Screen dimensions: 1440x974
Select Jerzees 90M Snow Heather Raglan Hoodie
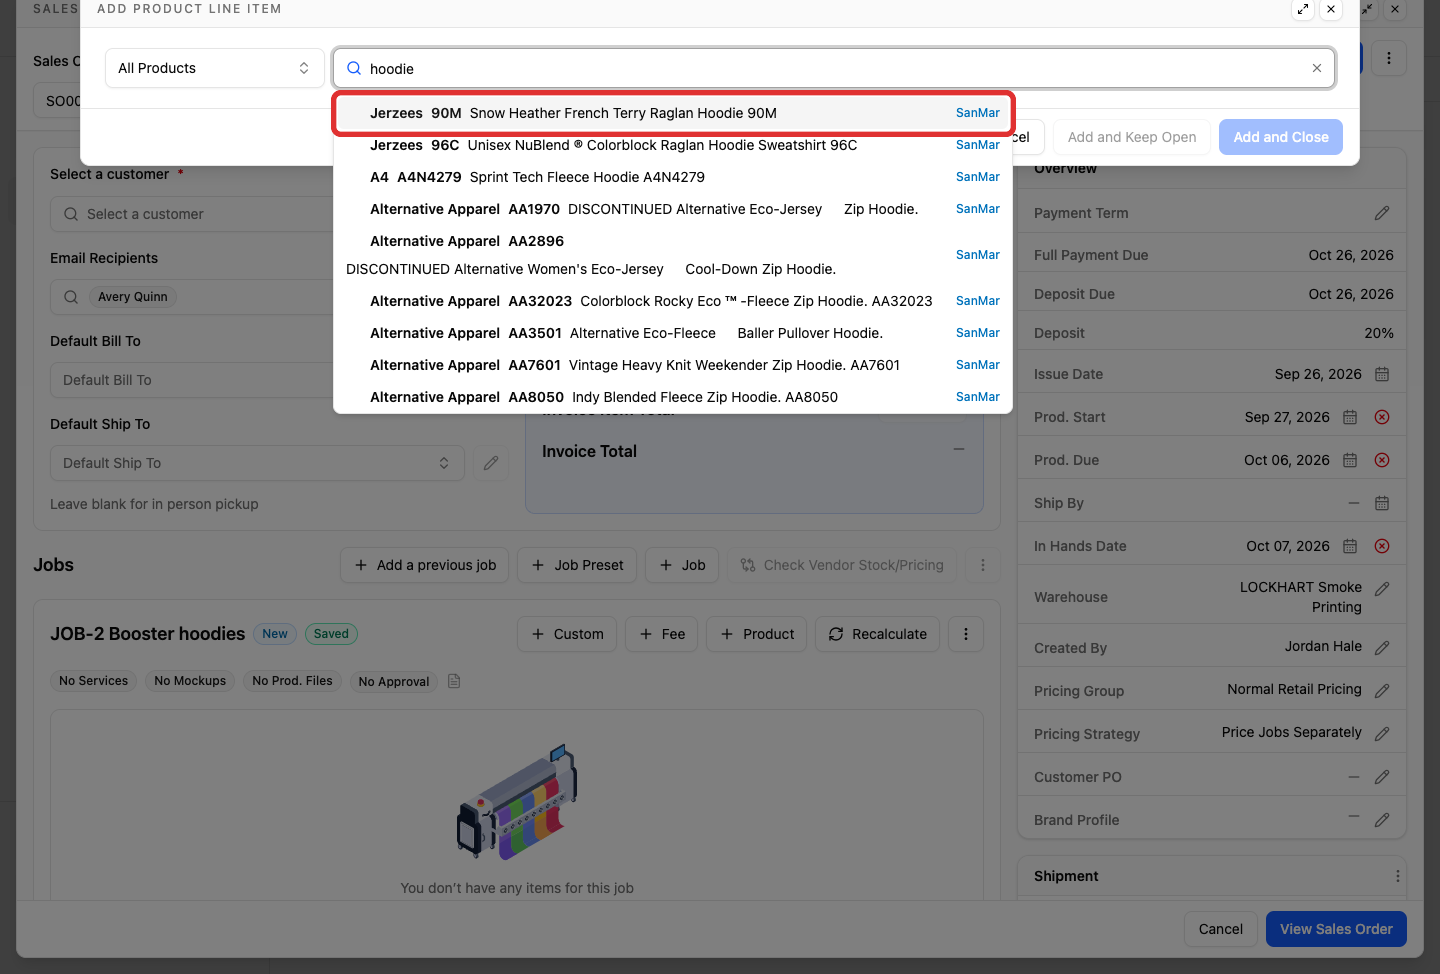(673, 113)
